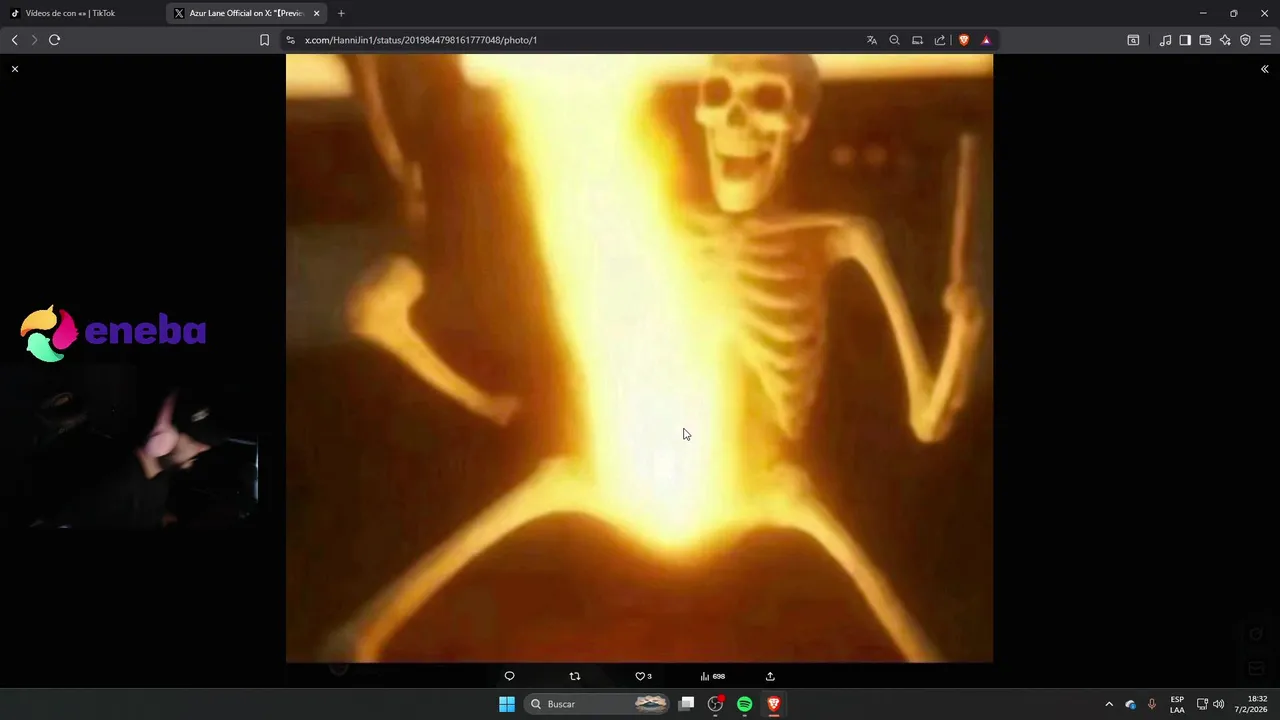Open the tab search icon in the toolbar

coord(1133,40)
